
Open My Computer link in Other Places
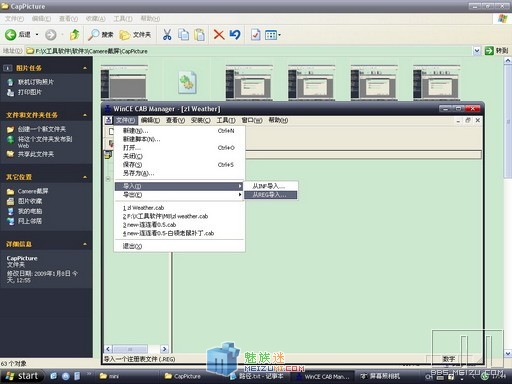[x=30, y=211]
